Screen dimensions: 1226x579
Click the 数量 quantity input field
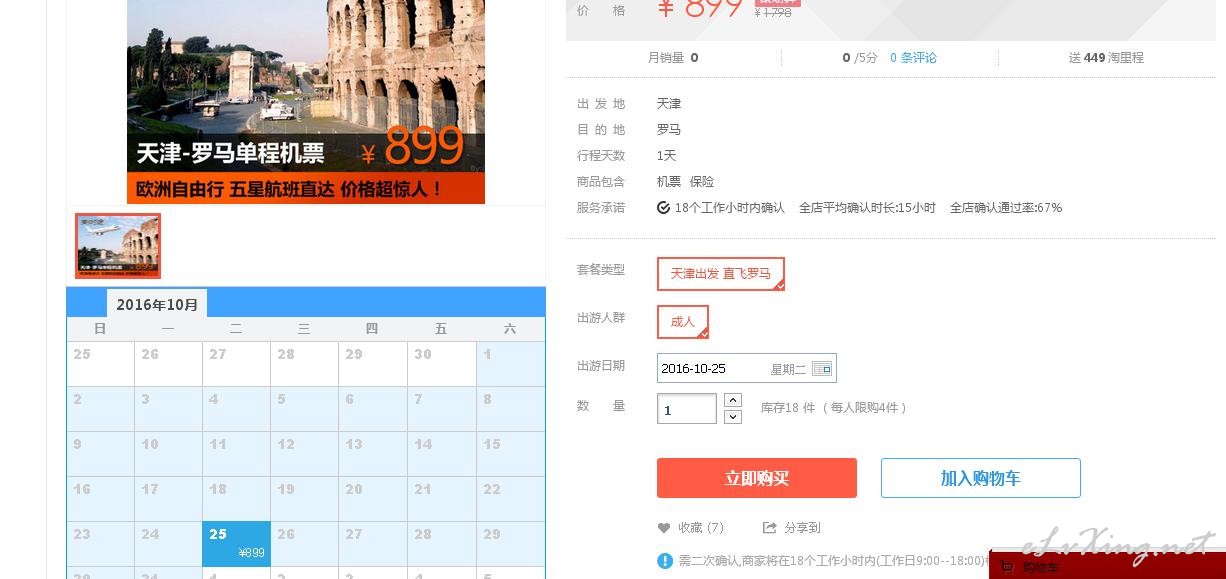687,408
